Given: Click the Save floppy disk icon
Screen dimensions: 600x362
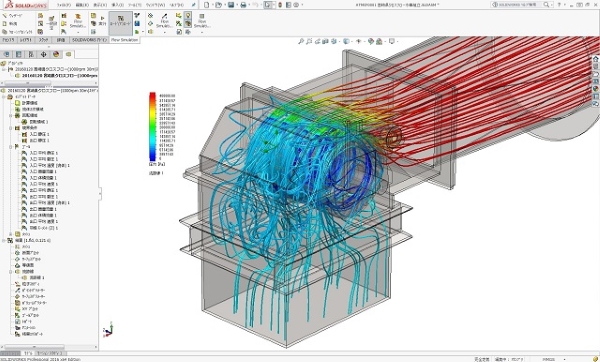Looking at the screenshot, I should pos(231,5).
